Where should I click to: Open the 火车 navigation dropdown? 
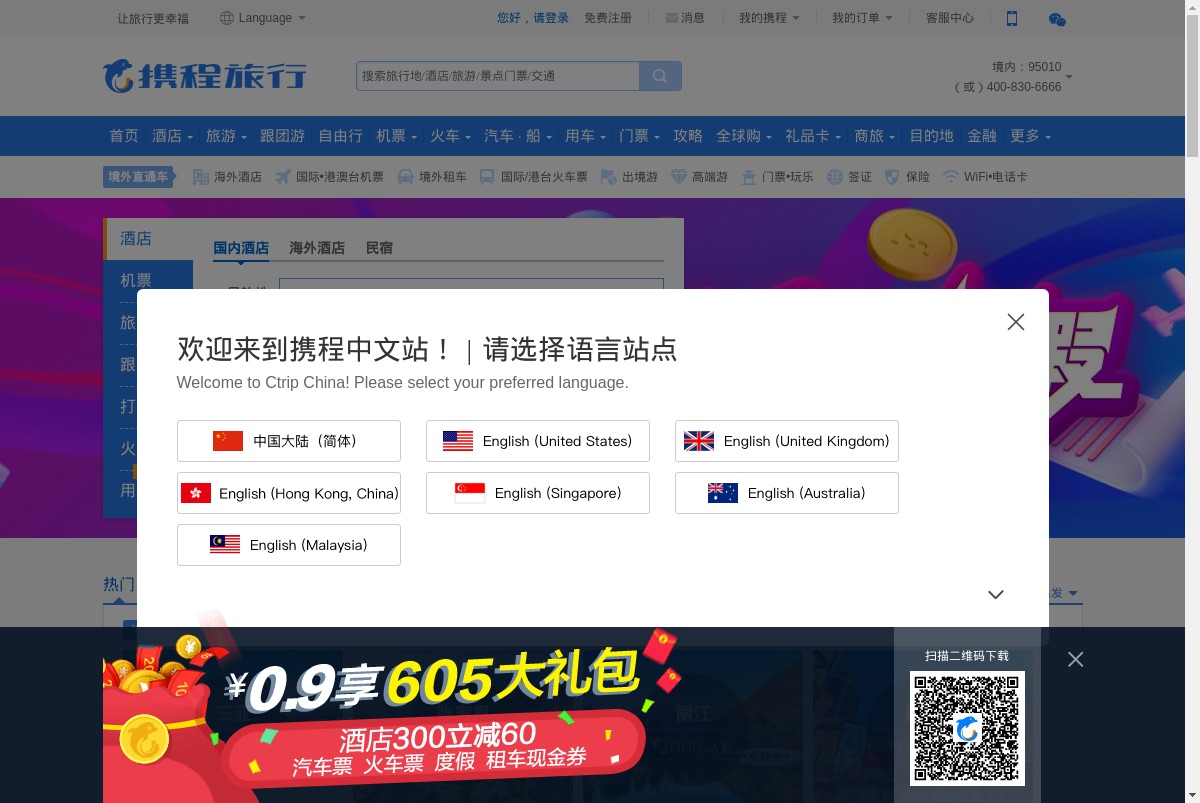pyautogui.click(x=451, y=136)
